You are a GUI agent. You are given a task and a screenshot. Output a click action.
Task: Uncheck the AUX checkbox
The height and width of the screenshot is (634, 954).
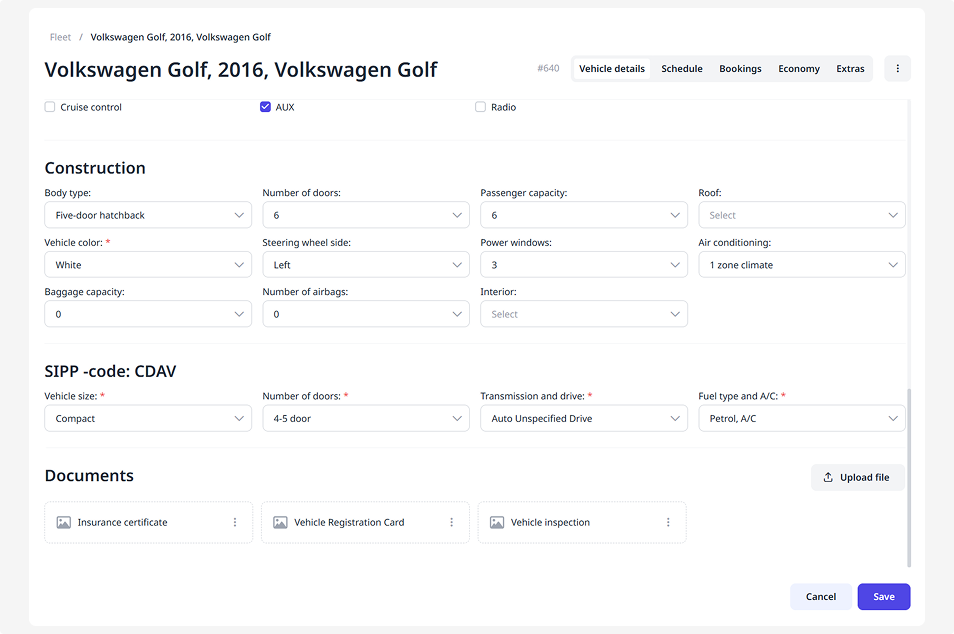265,107
